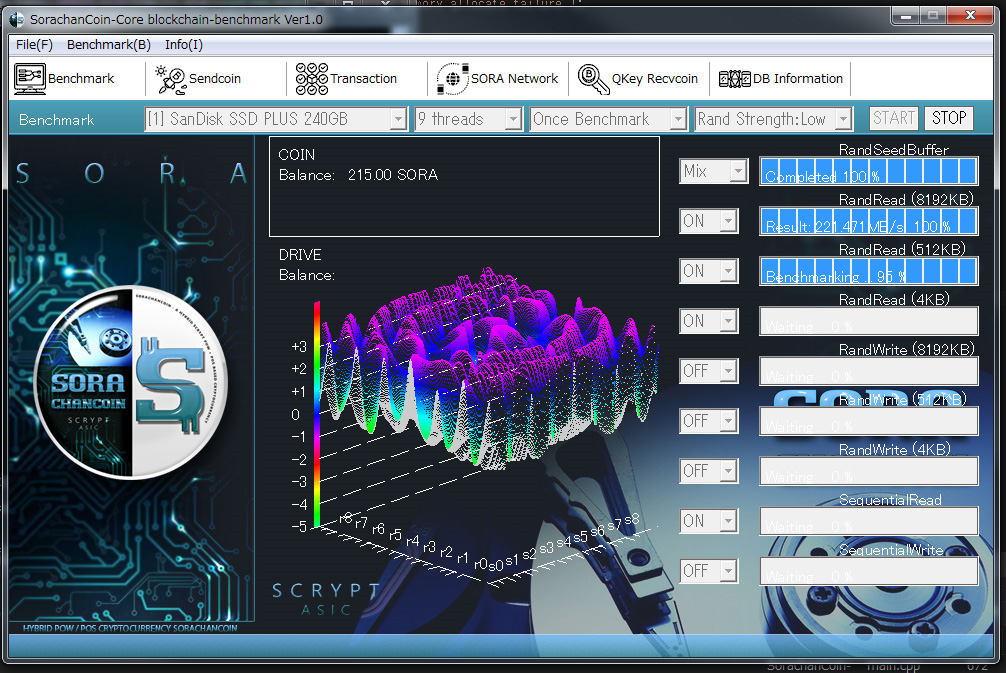
Task: Click the RandWrite (4KB) waiting progress bar
Action: coord(869,472)
